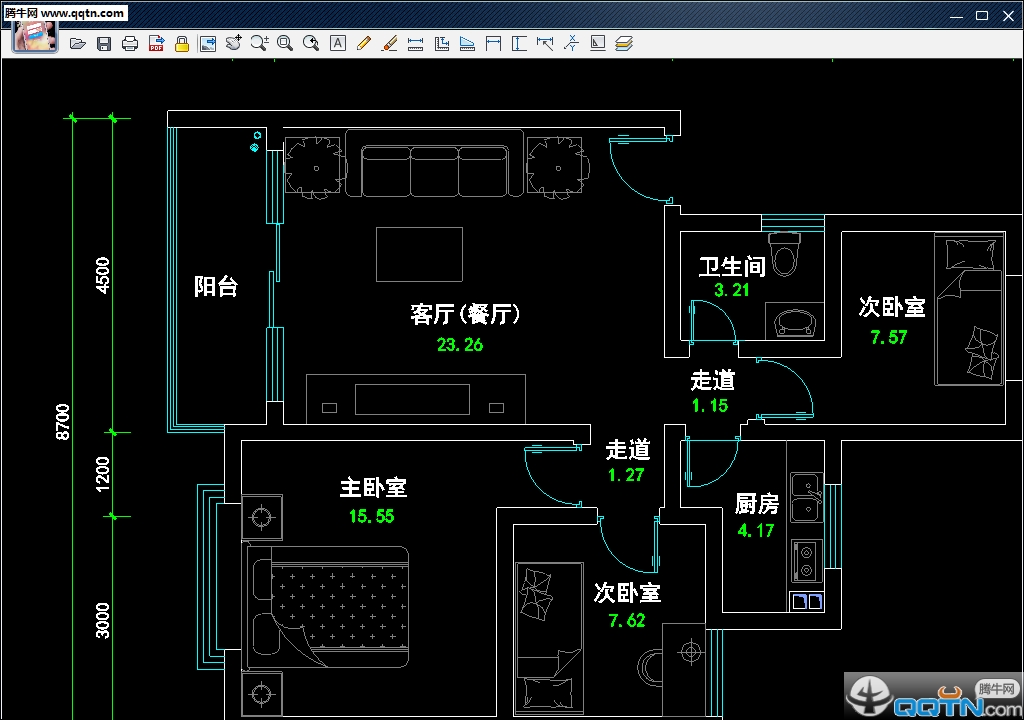The width and height of the screenshot is (1024, 720).
Task: Click the zoom previous magnifier icon
Action: tap(311, 43)
